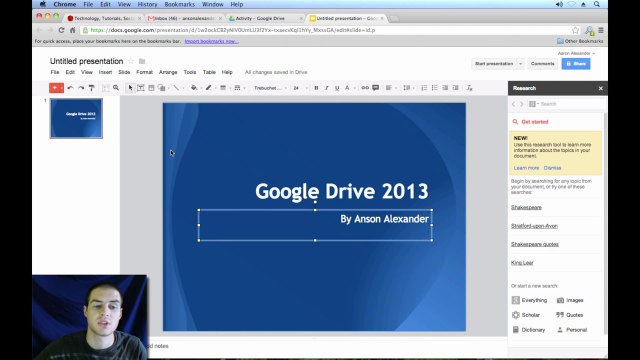This screenshot has width=640, height=360.
Task: Star the Untitled presentation
Action: point(131,61)
